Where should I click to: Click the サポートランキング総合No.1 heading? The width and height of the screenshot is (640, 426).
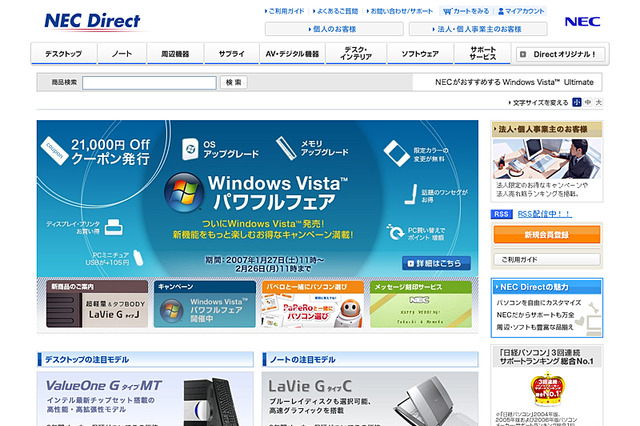(547, 357)
